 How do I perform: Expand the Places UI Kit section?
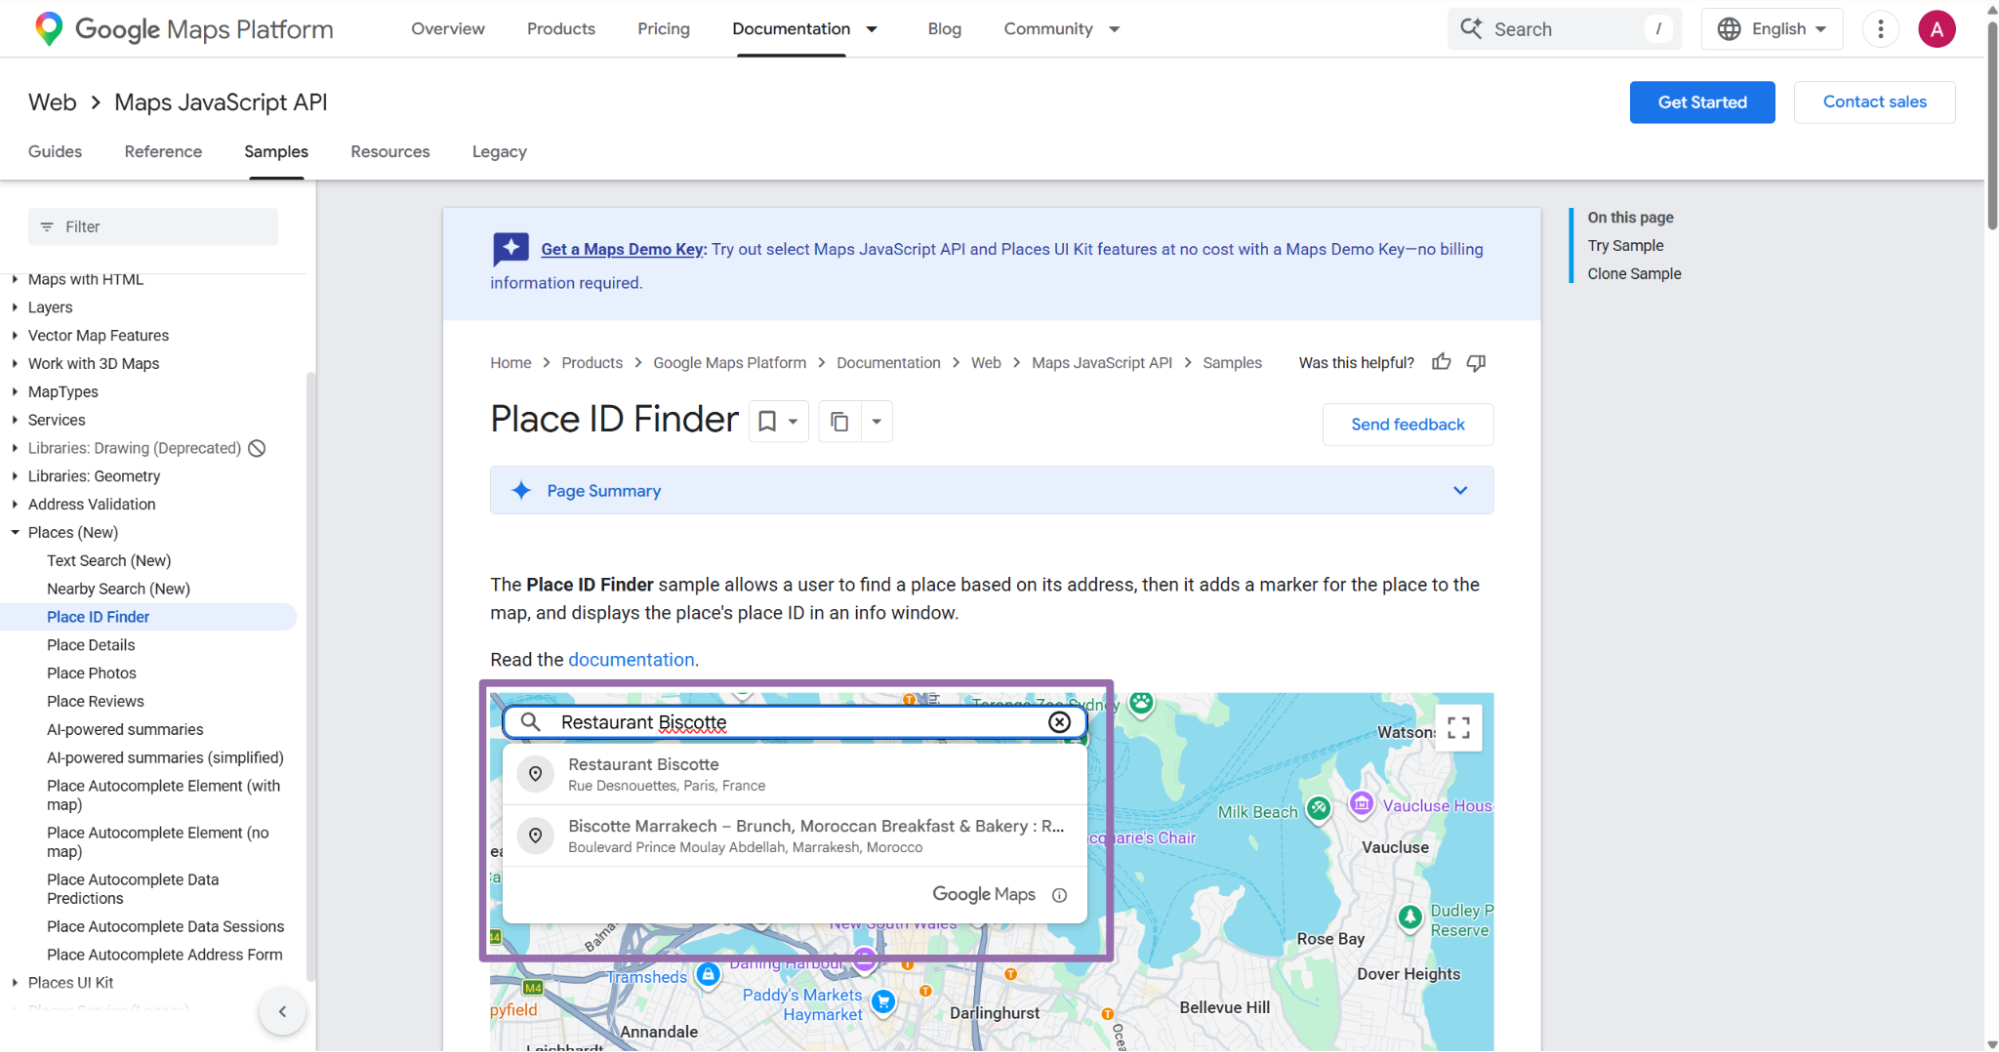(15, 982)
